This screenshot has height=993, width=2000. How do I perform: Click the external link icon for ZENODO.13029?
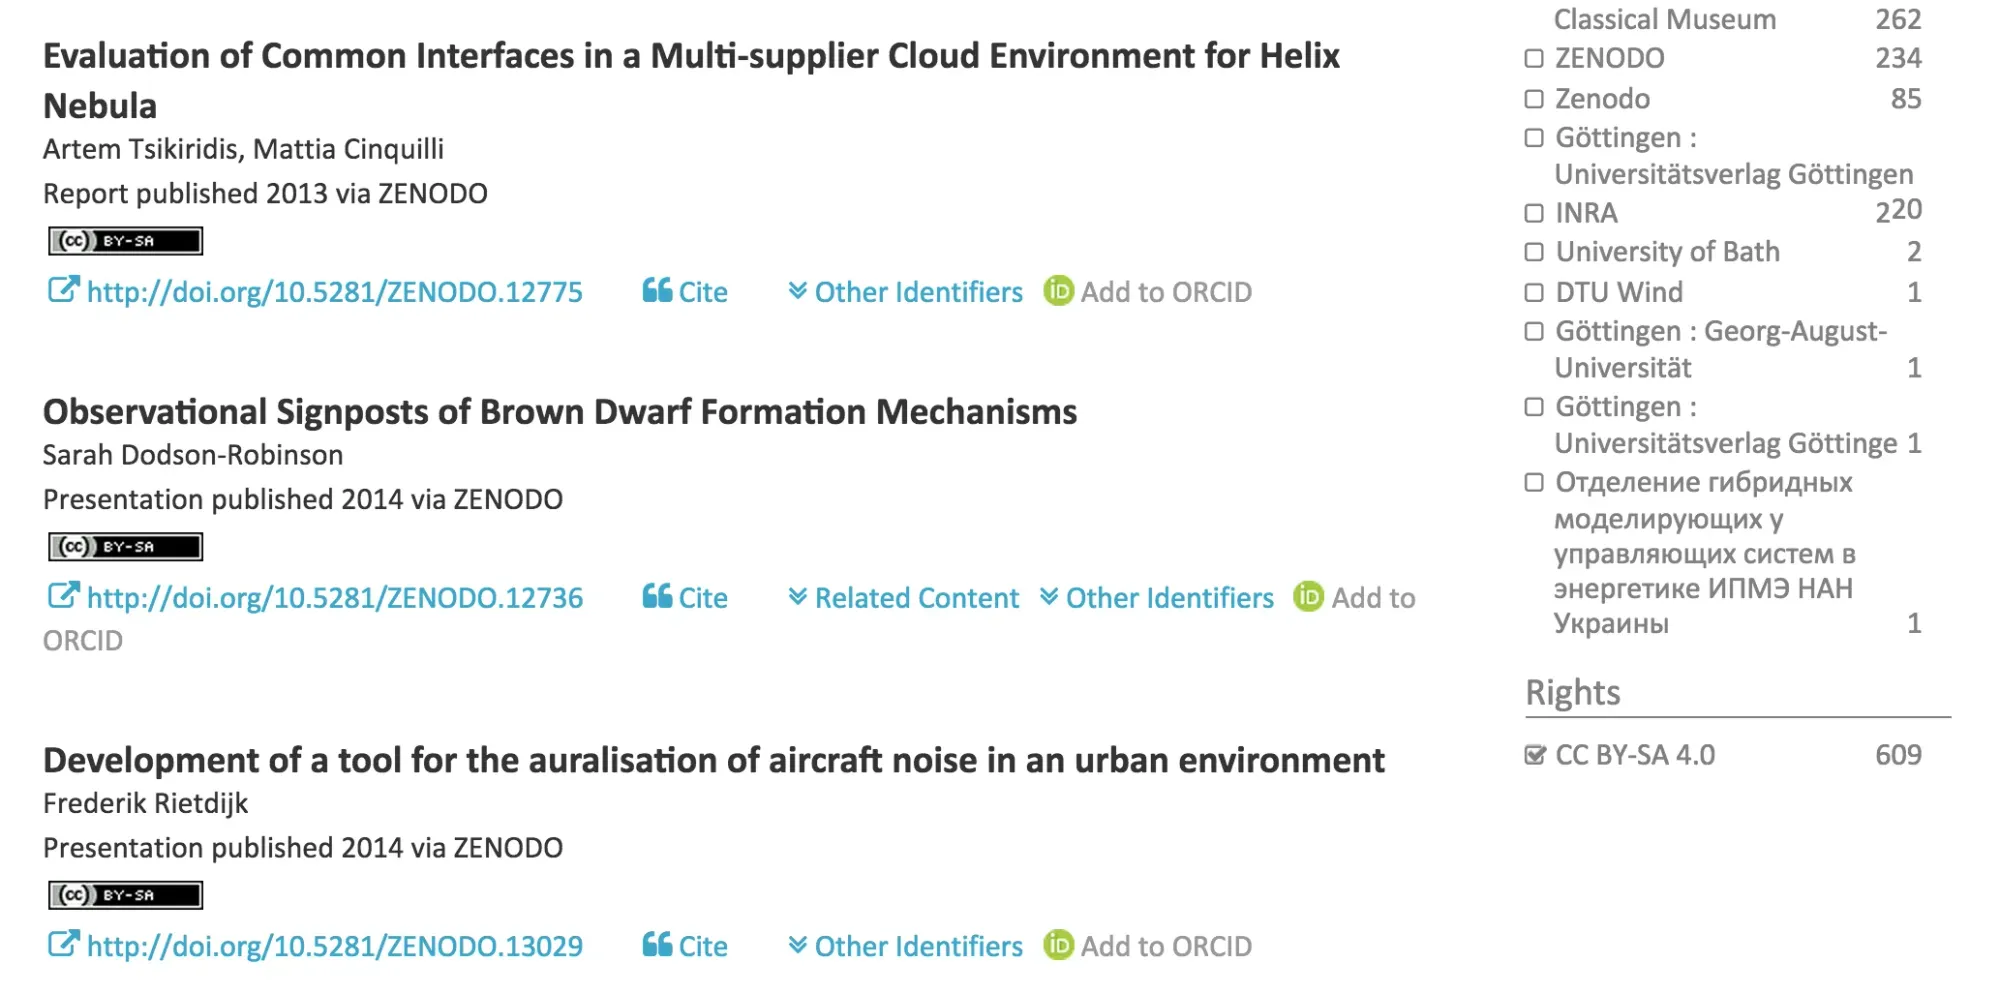pyautogui.click(x=62, y=945)
